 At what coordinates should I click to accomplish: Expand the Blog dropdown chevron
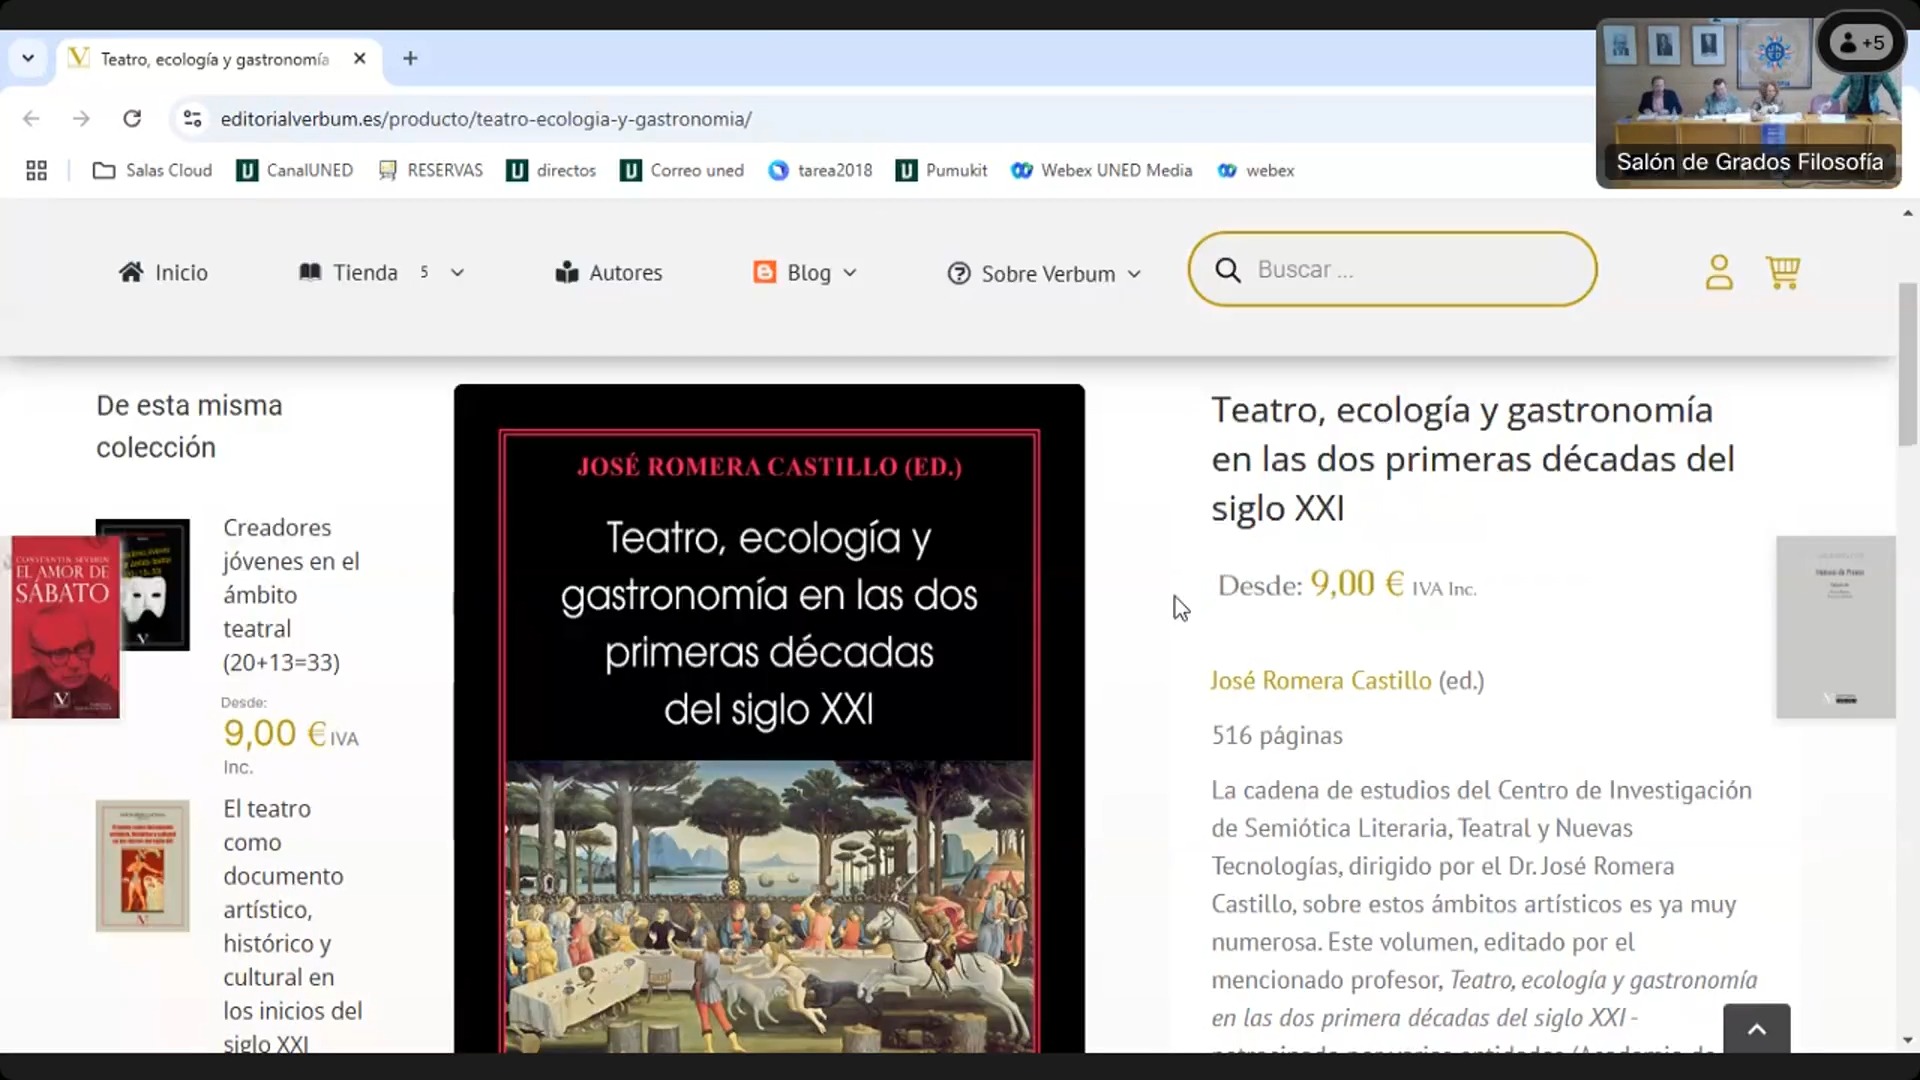[x=850, y=272]
